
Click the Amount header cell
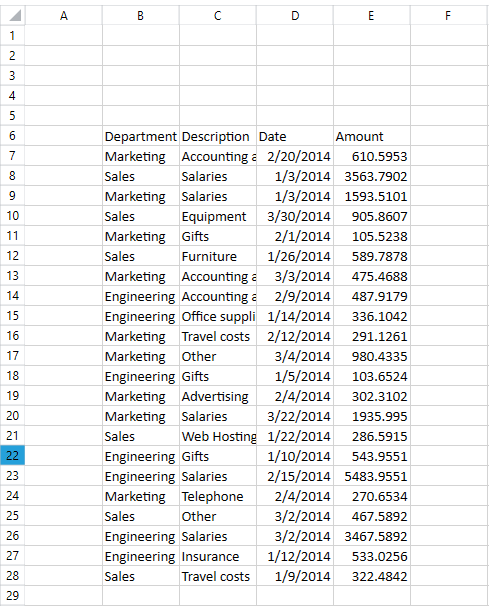point(371,136)
